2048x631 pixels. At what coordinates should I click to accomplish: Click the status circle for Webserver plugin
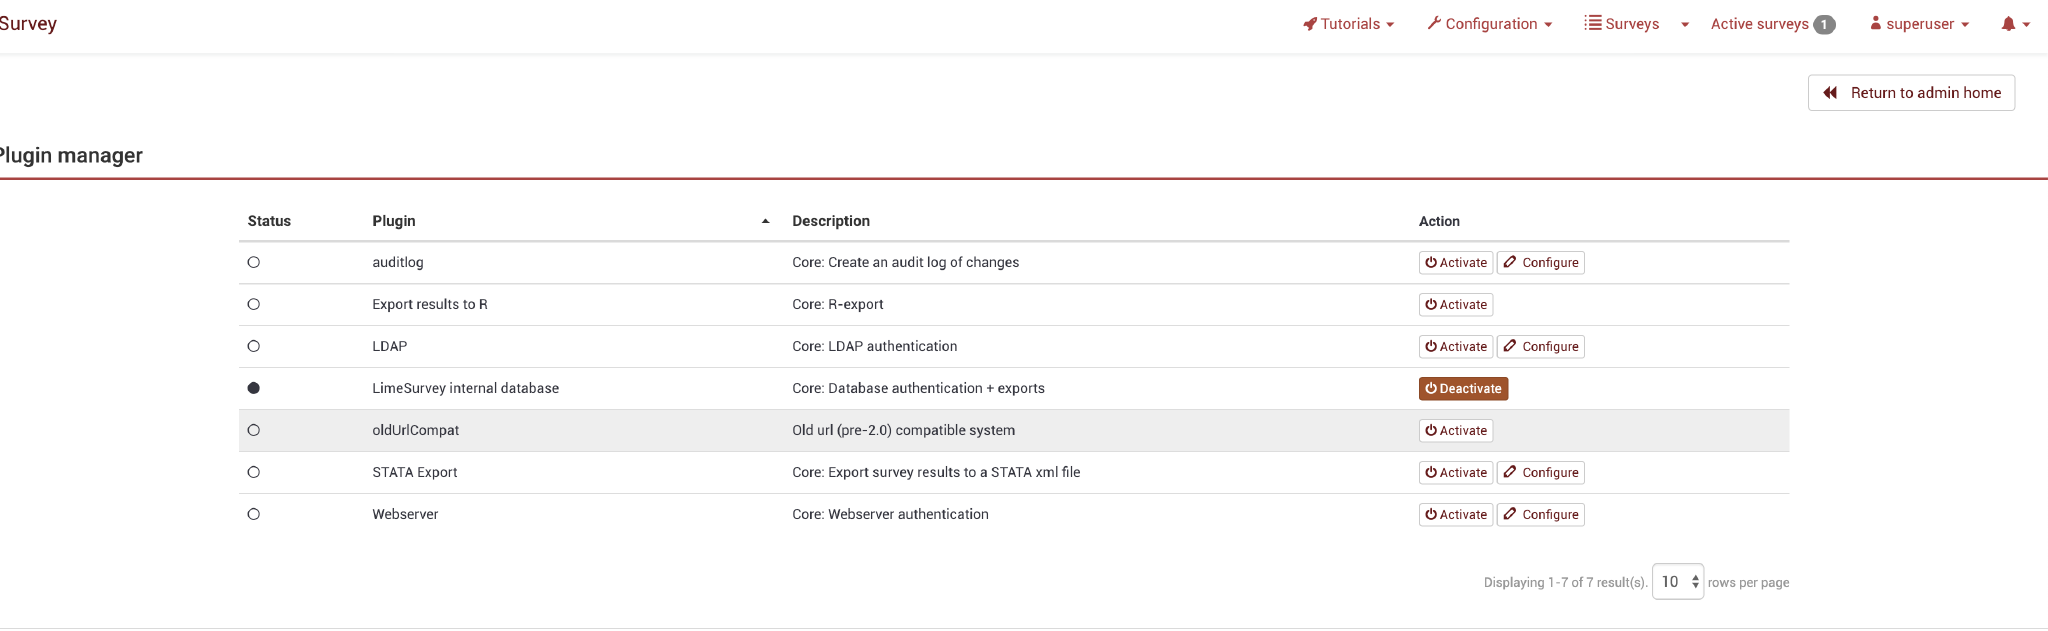coord(254,514)
